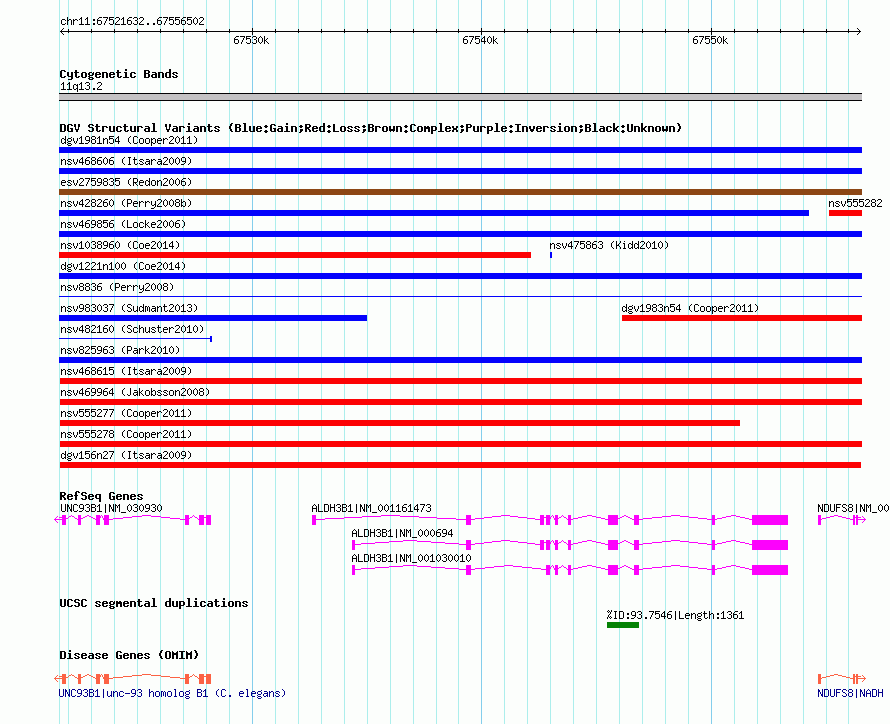Open the NDUFS8|NADH OMIM link

pos(850,693)
